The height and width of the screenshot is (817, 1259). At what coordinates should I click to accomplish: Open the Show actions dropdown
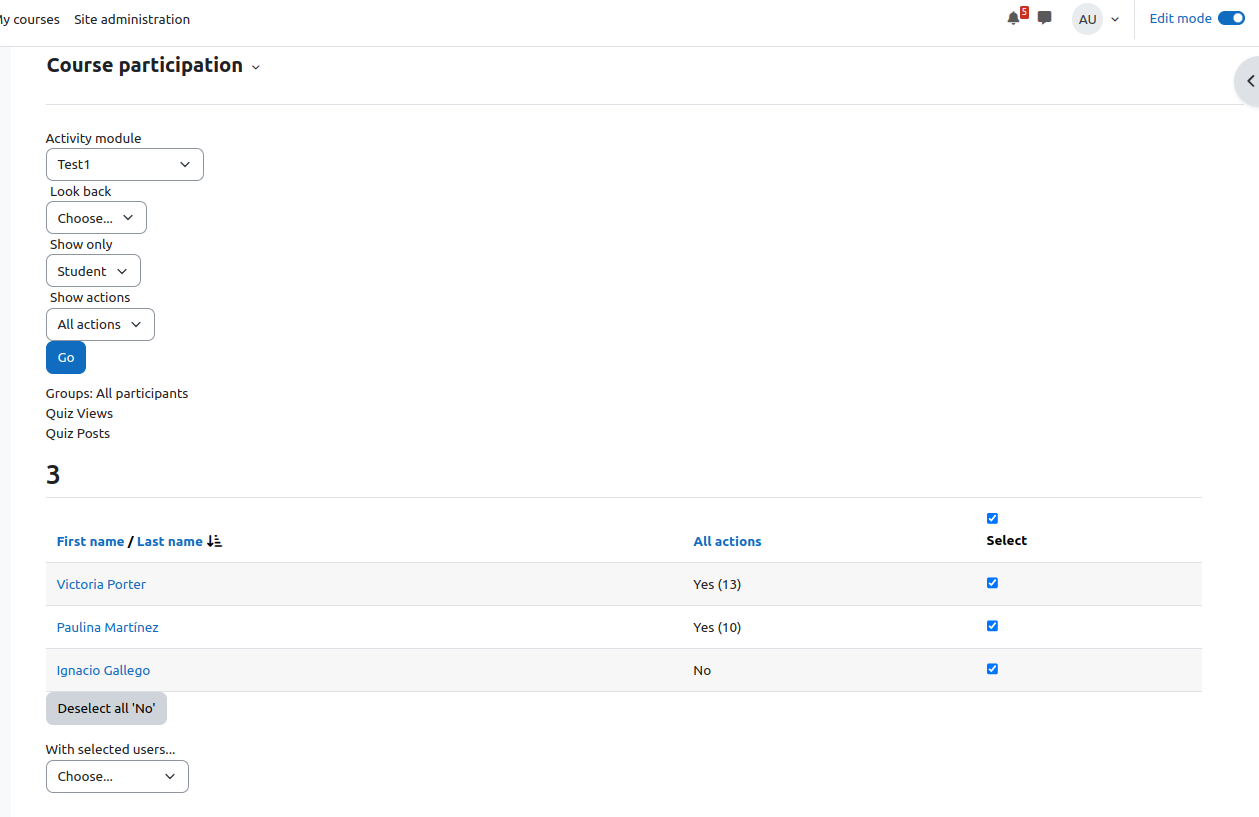pos(100,324)
